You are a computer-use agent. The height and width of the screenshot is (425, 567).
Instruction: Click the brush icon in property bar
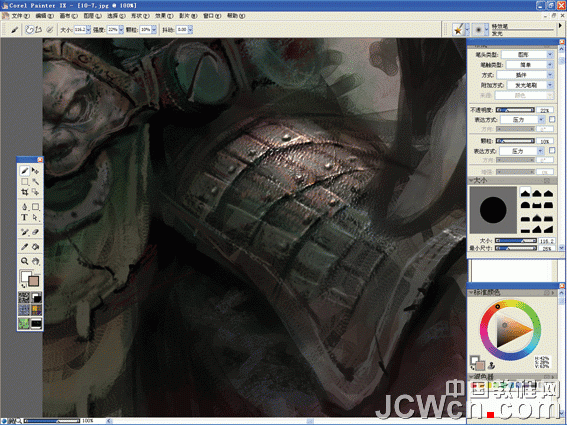pyautogui.click(x=14, y=30)
